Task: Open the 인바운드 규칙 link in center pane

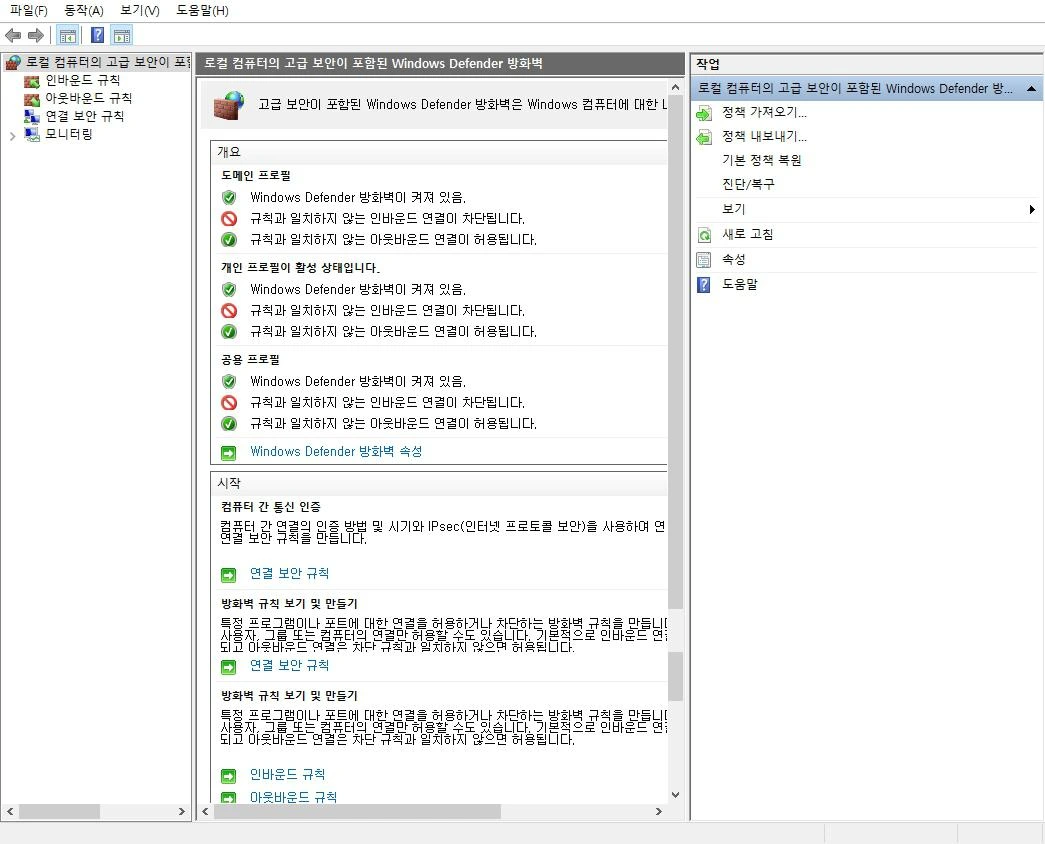Action: click(x=287, y=775)
